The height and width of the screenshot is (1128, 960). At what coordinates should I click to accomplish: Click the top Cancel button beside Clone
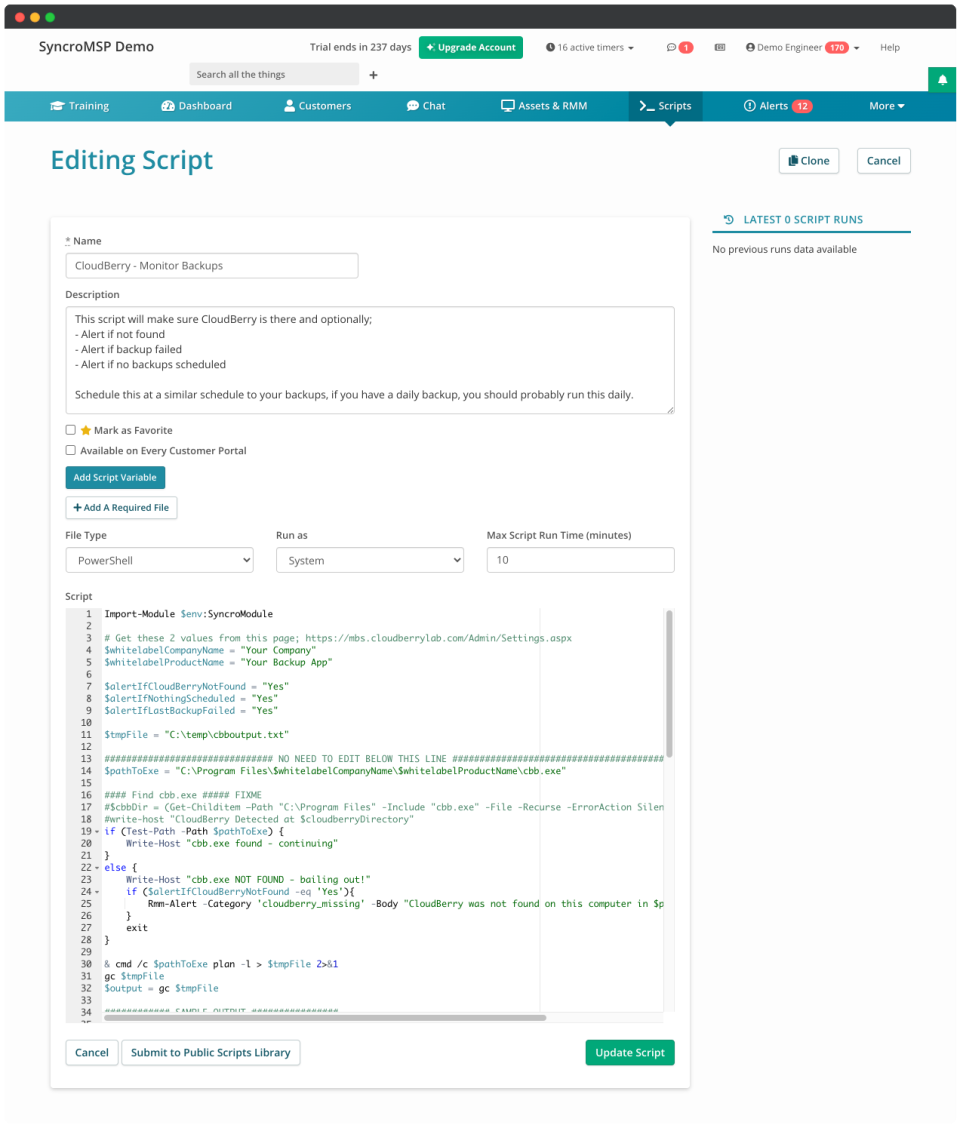[x=883, y=161]
